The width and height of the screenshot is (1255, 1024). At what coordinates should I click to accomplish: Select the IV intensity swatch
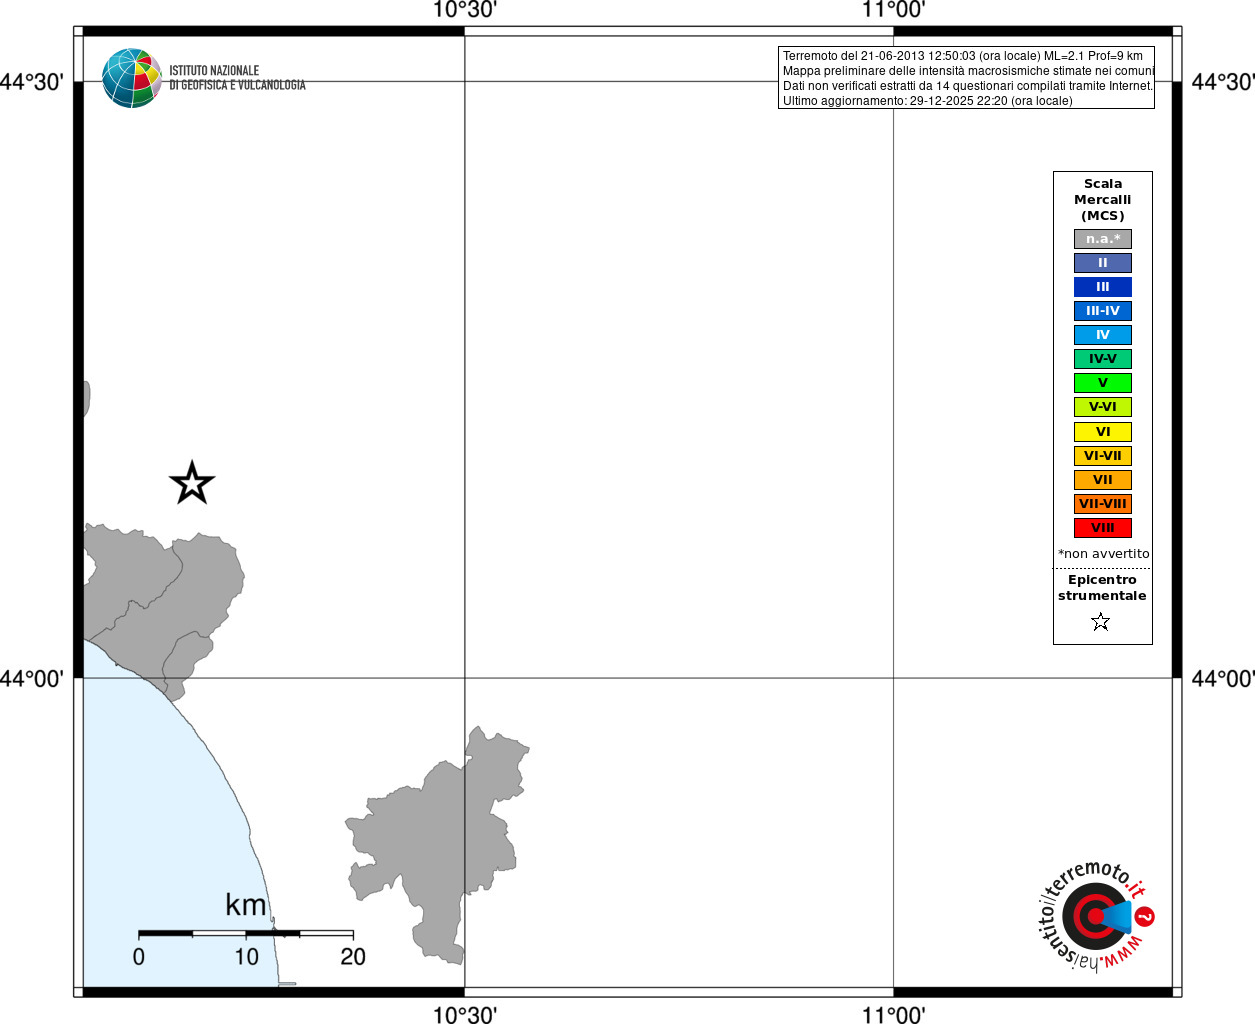pyautogui.click(x=1103, y=335)
